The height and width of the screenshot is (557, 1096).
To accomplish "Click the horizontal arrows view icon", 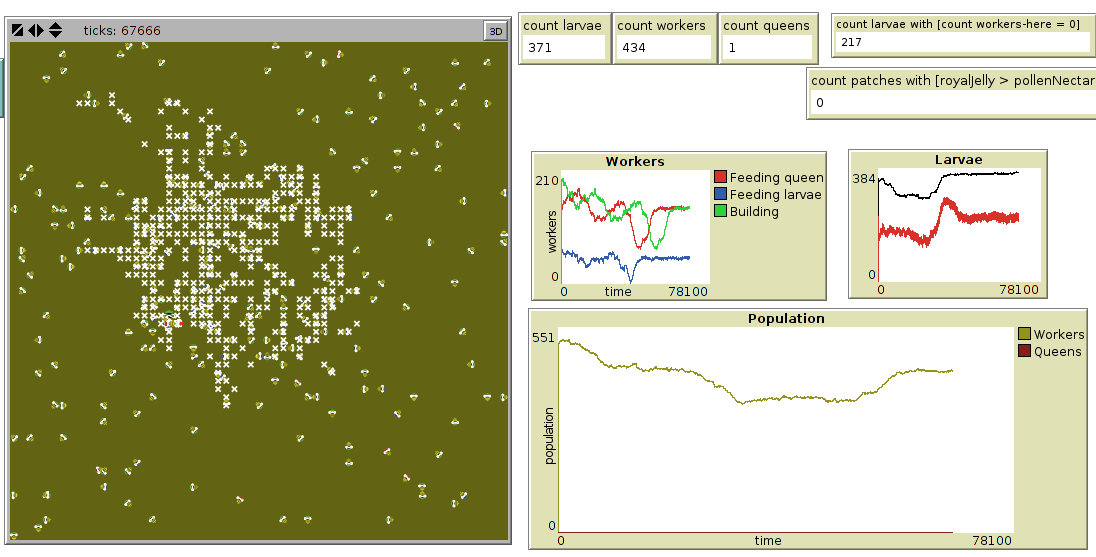I will click(36, 30).
